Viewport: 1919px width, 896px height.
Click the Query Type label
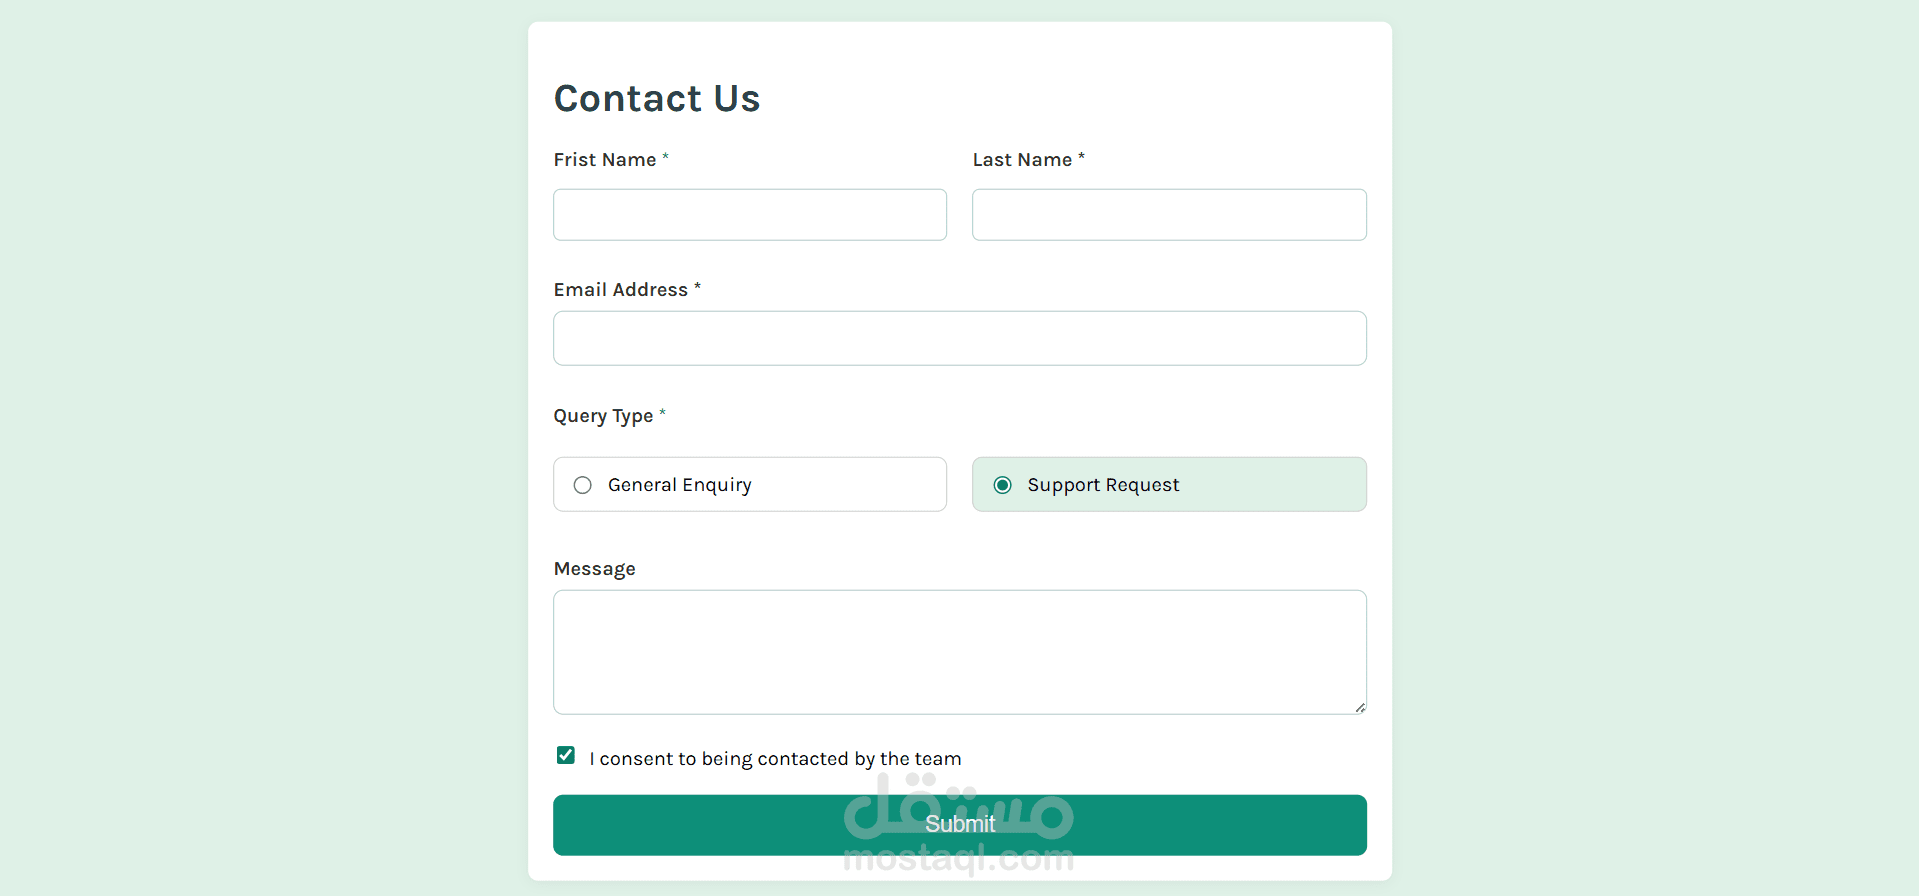[x=603, y=415]
